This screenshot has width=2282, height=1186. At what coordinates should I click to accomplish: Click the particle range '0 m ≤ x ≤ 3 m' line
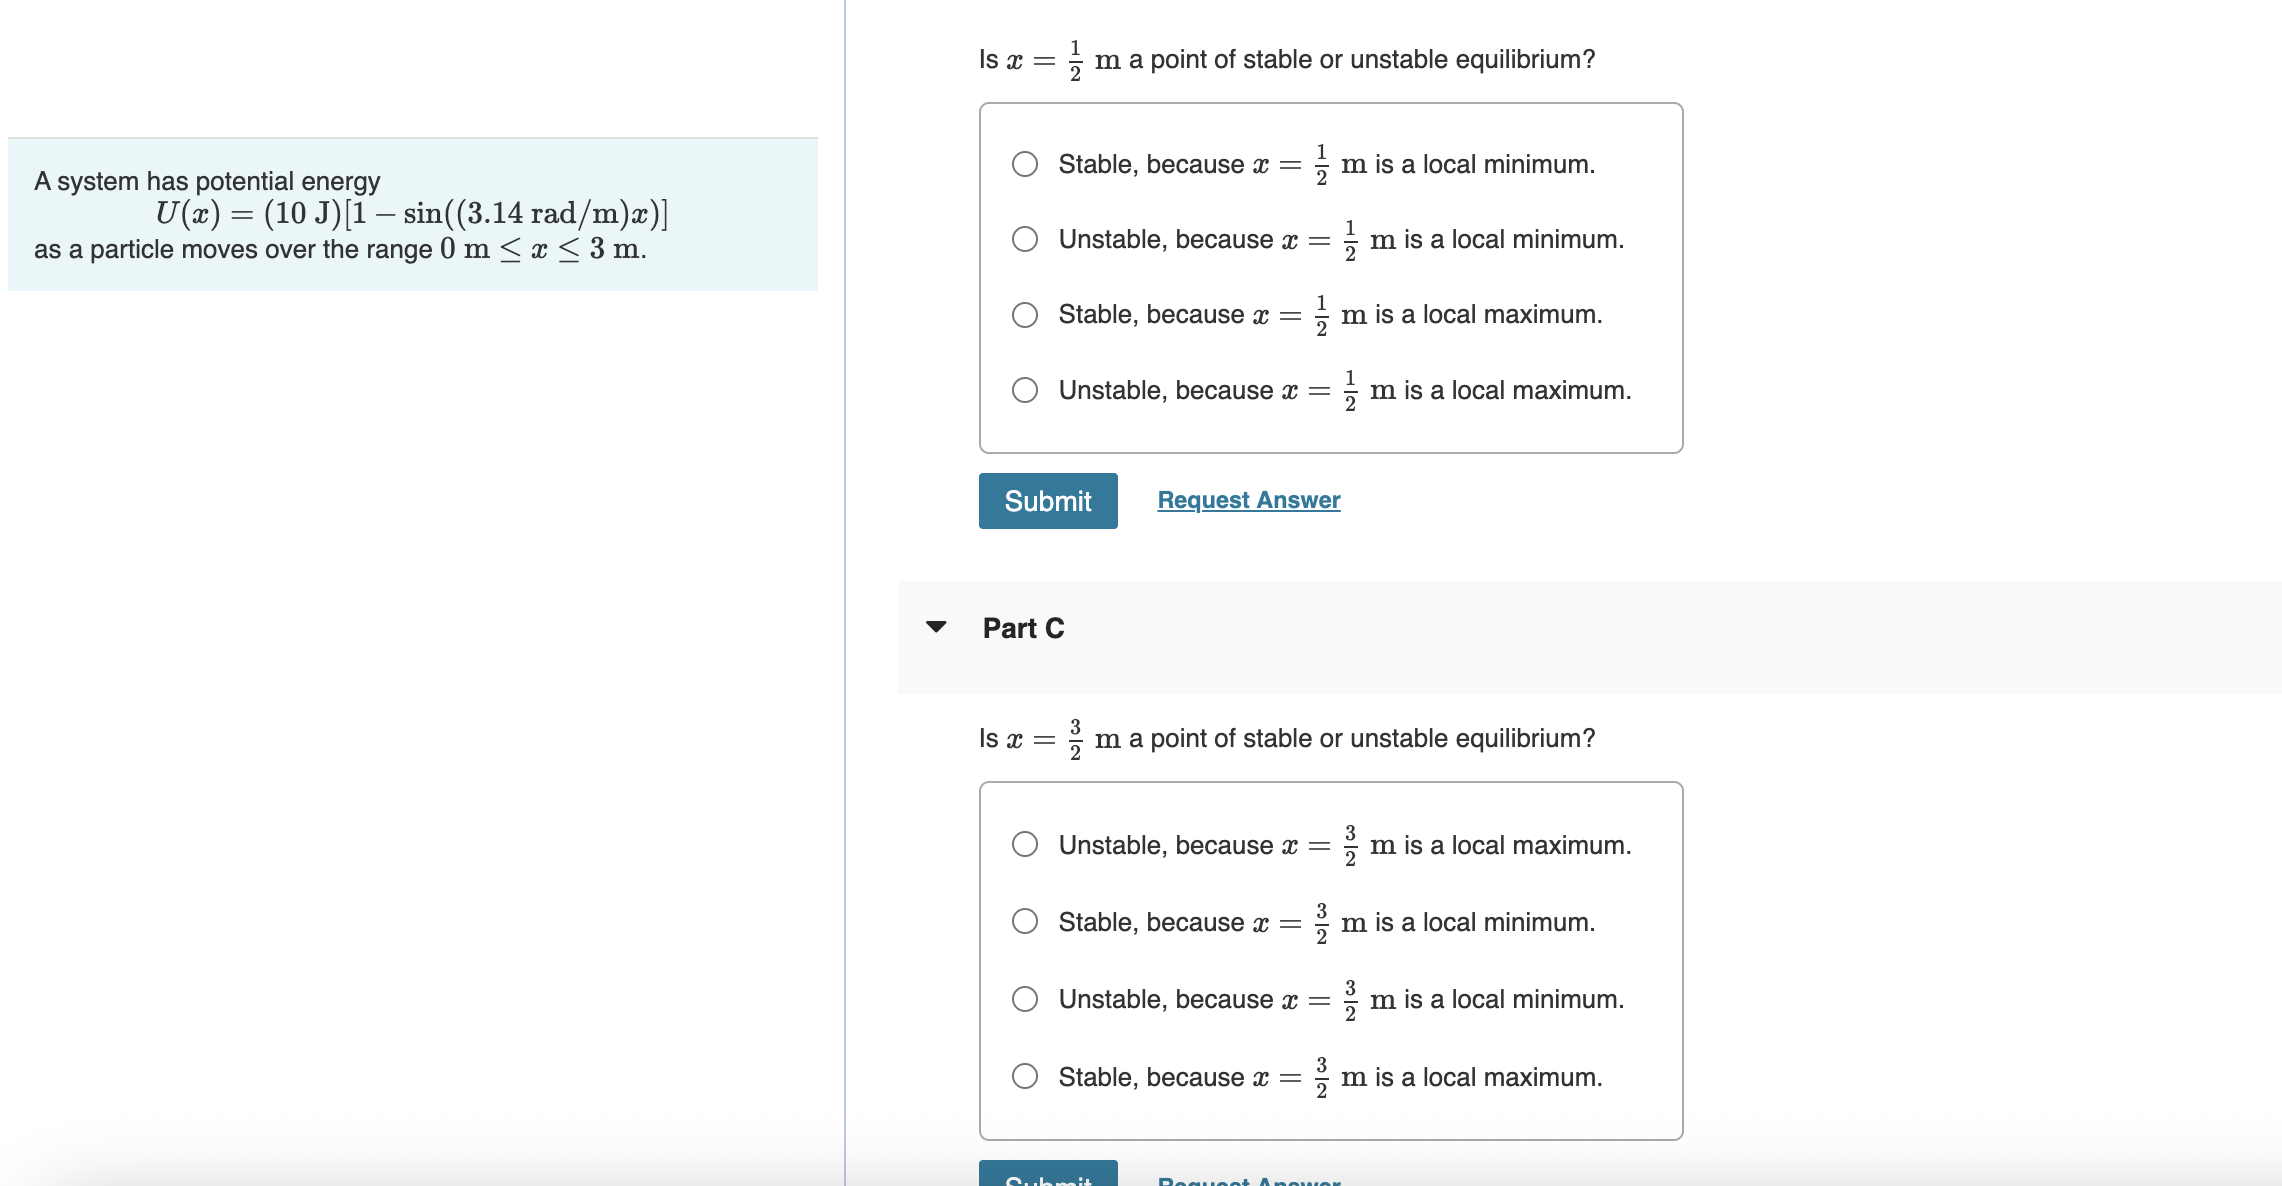click(x=340, y=249)
